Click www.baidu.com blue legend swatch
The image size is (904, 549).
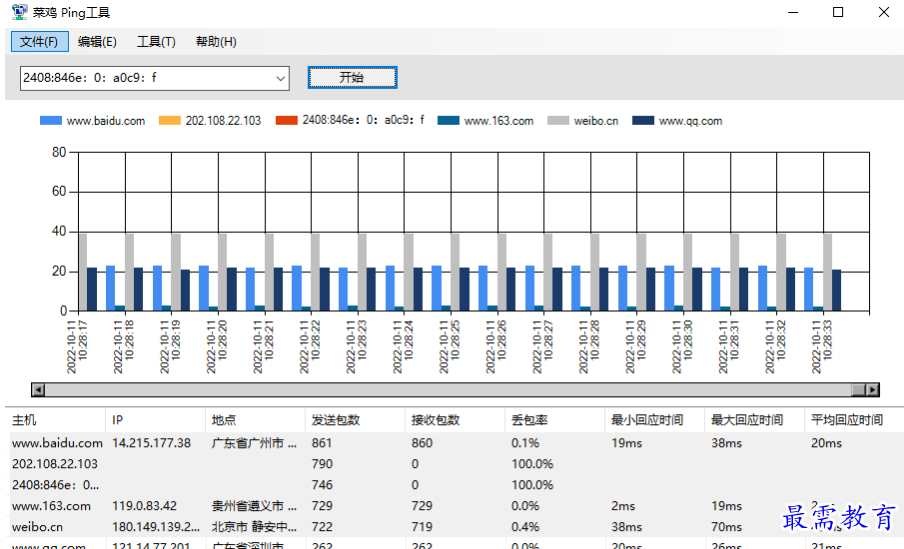51,121
